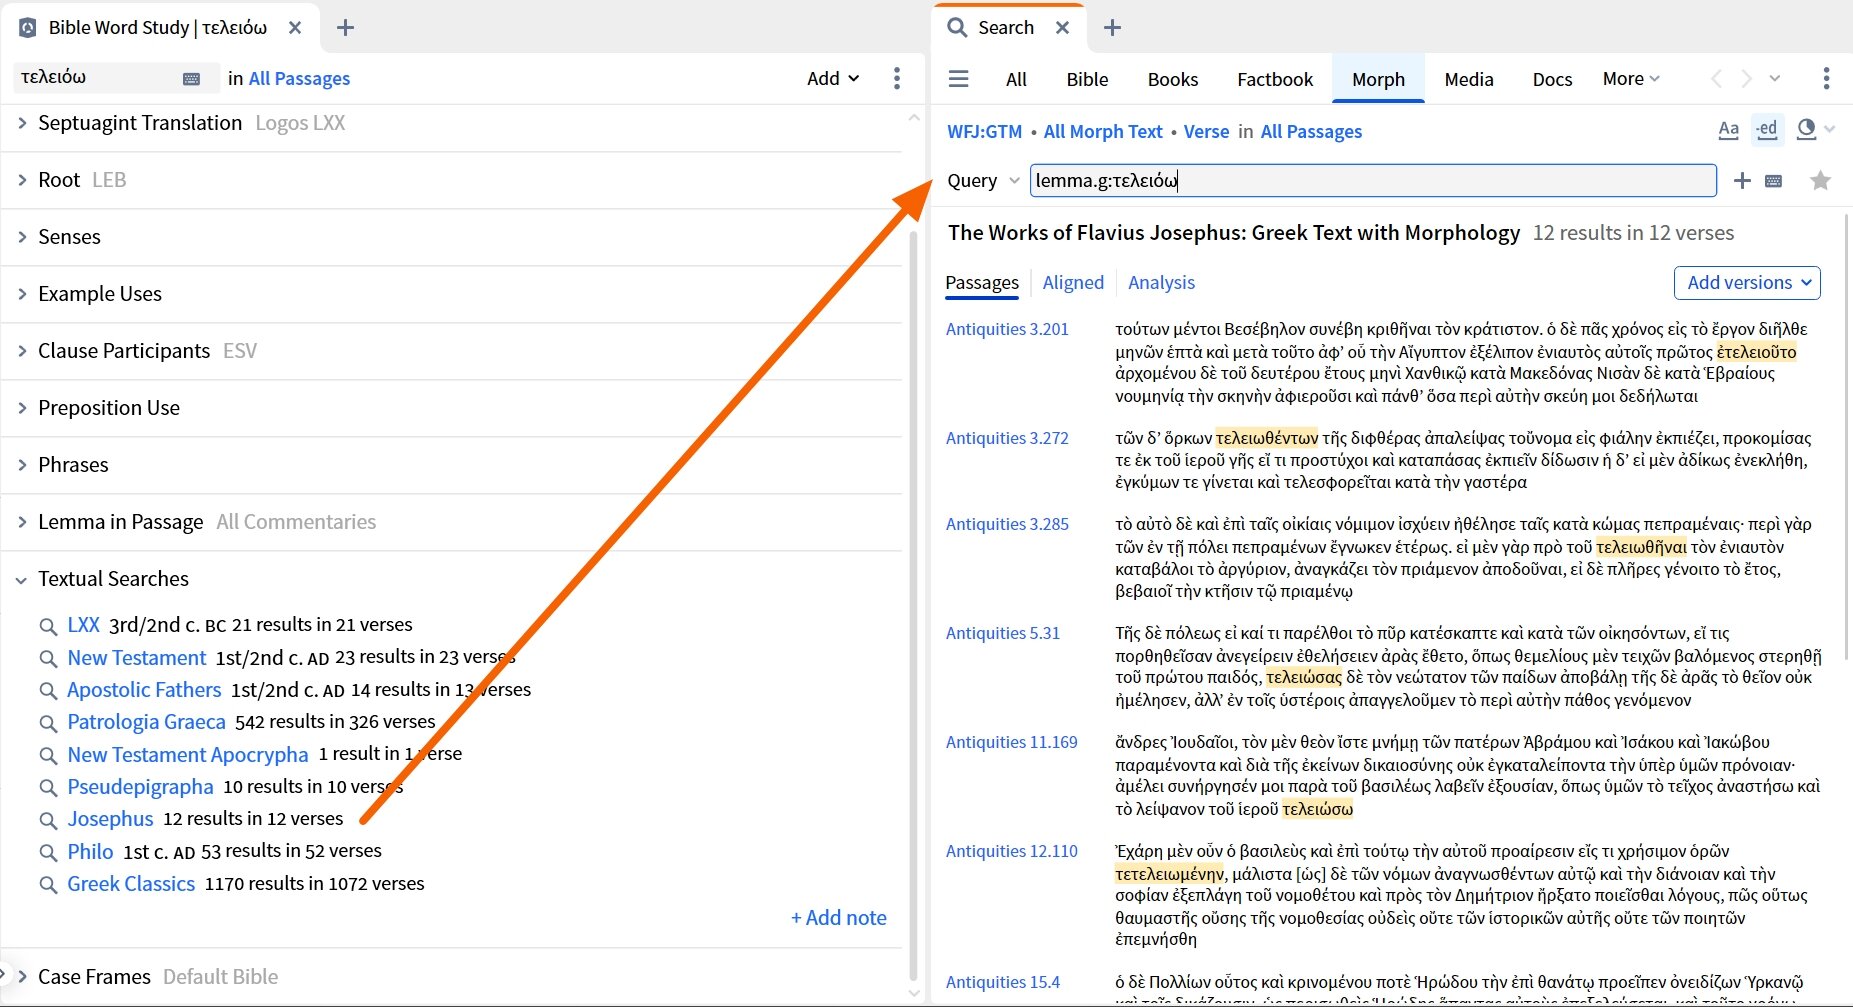Expand the Lemma in Passage section
Image resolution: width=1853 pixels, height=1007 pixels.
pyautogui.click(x=22, y=522)
